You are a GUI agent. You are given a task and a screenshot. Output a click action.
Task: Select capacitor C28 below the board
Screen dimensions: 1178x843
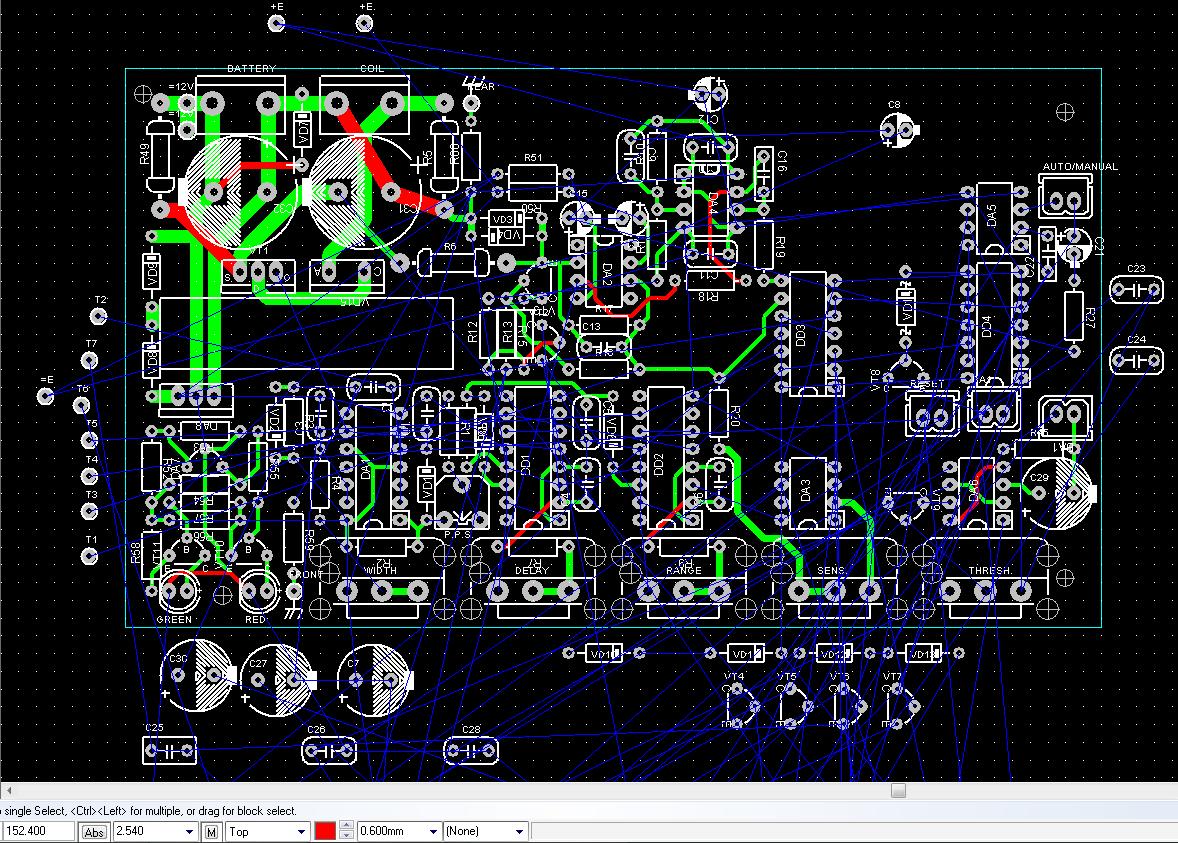pyautogui.click(x=471, y=751)
